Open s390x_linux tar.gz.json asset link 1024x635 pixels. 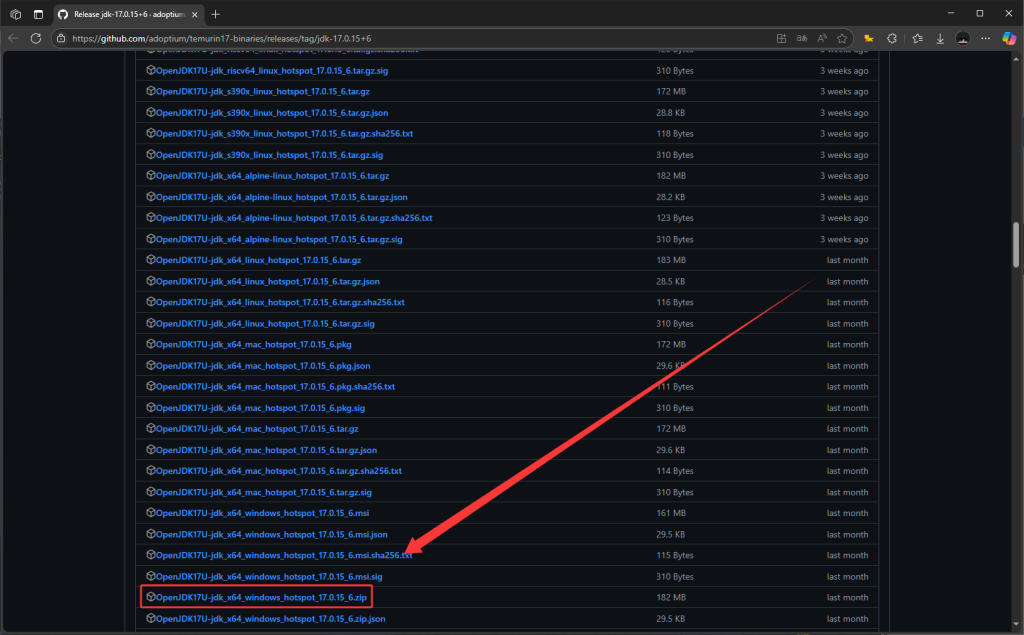[272, 112]
